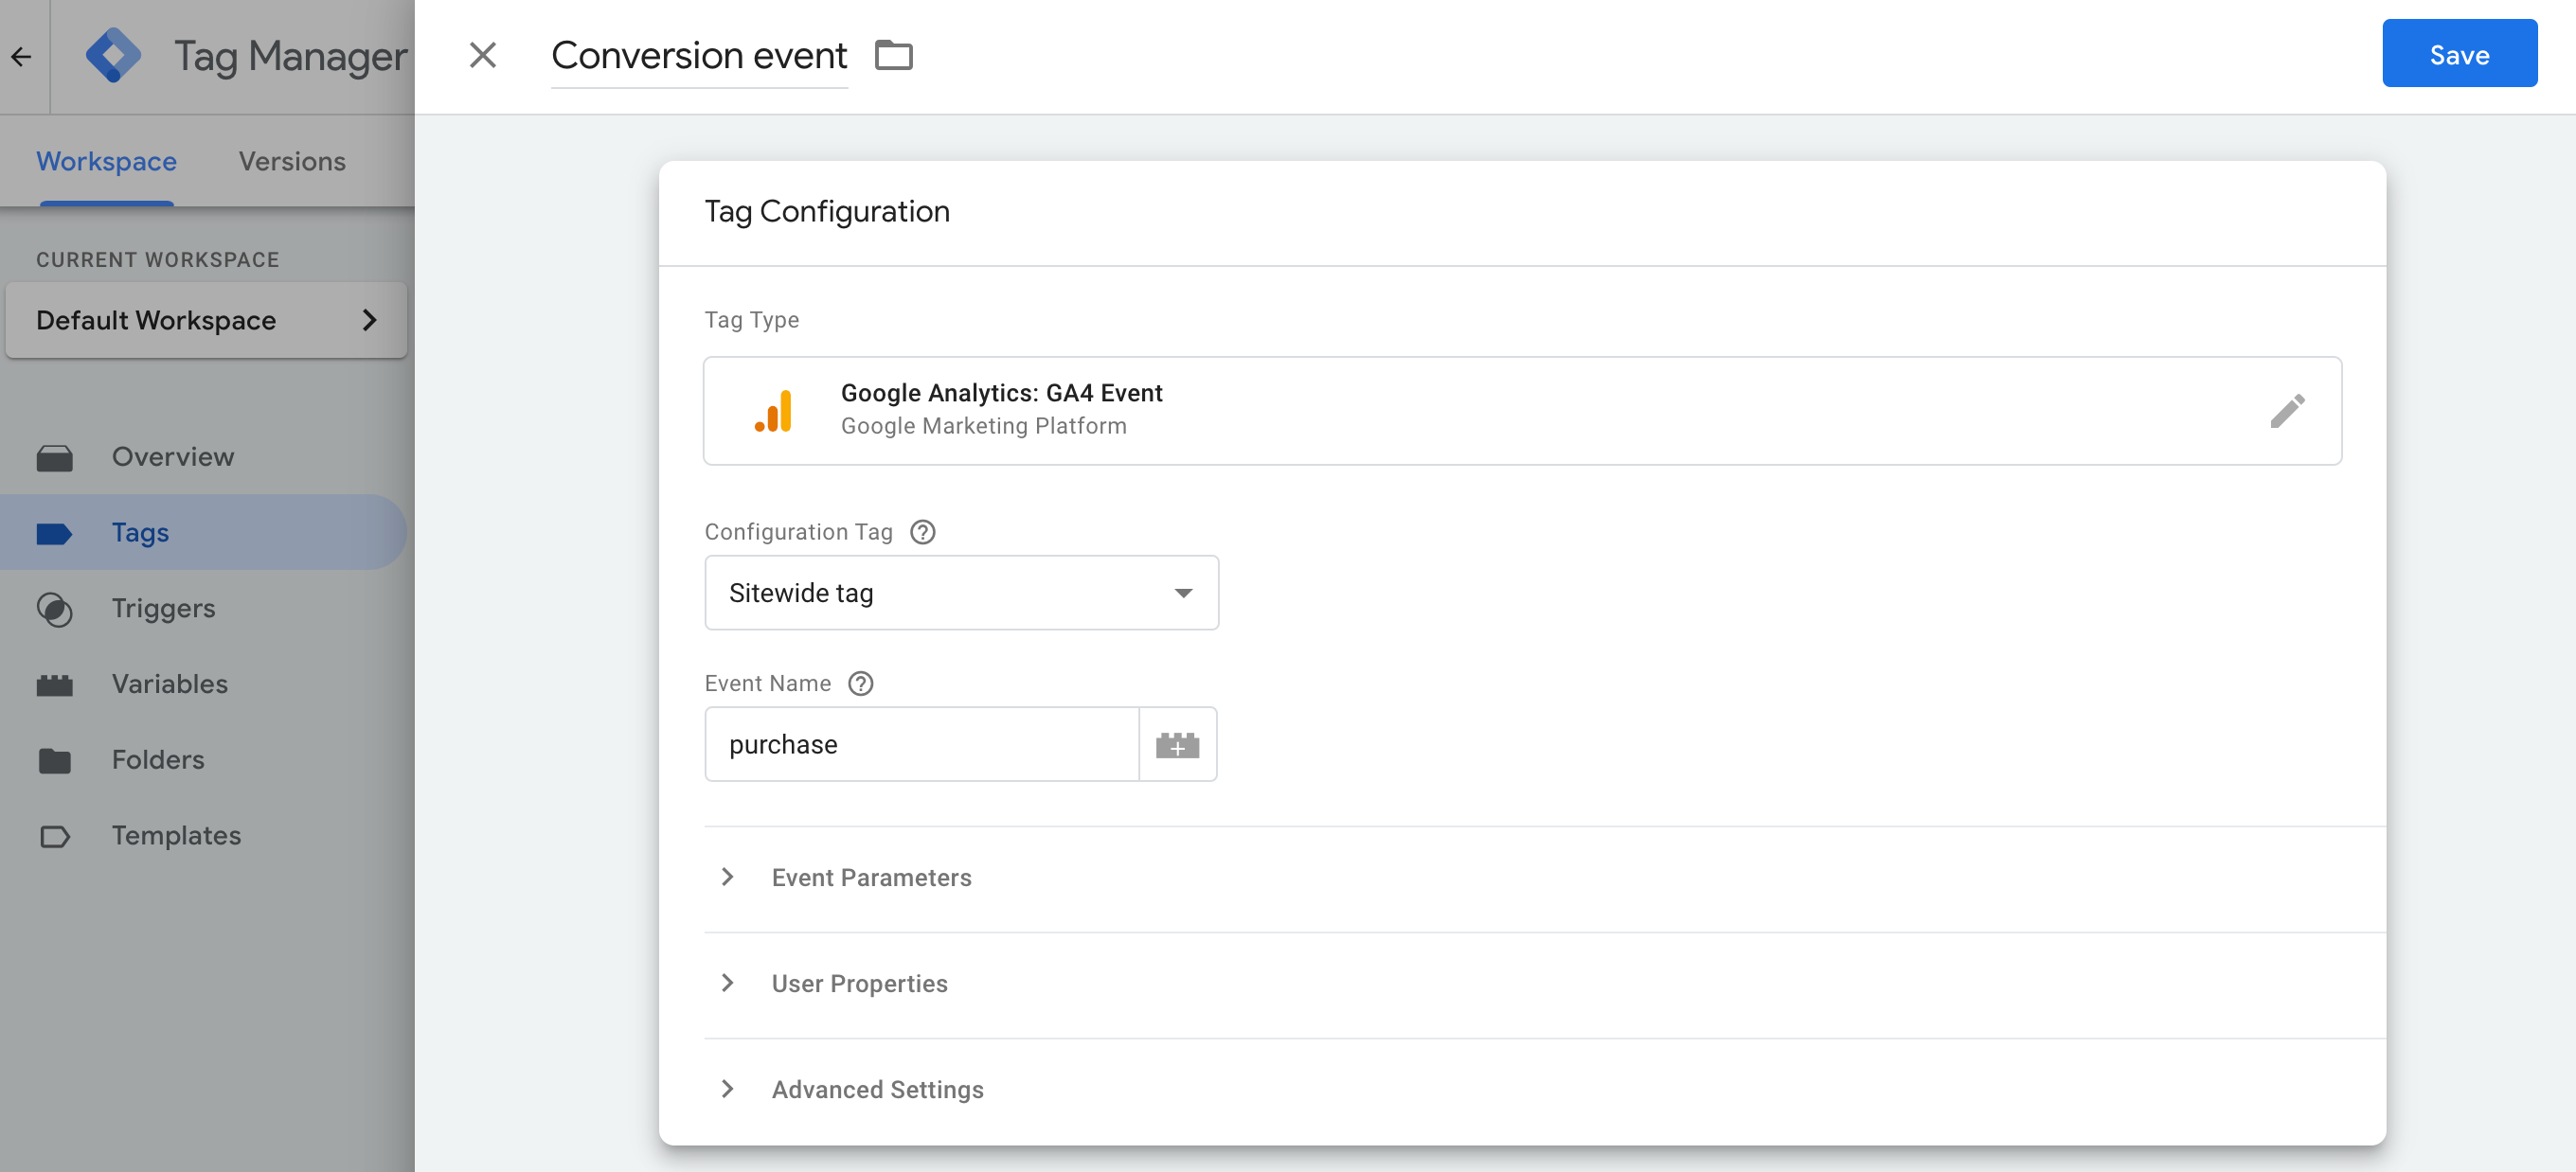Open the Configuration Tag dropdown
The image size is (2576, 1172).
pos(961,591)
